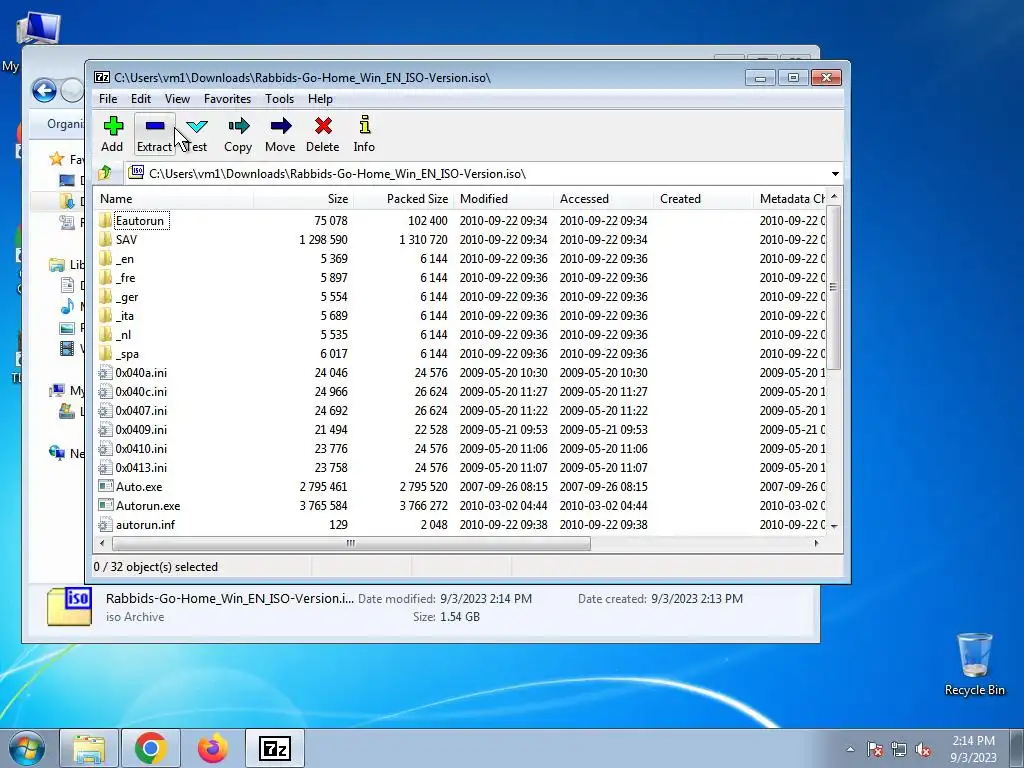The image size is (1024, 768).
Task: Show hidden system tray icons
Action: 850,749
